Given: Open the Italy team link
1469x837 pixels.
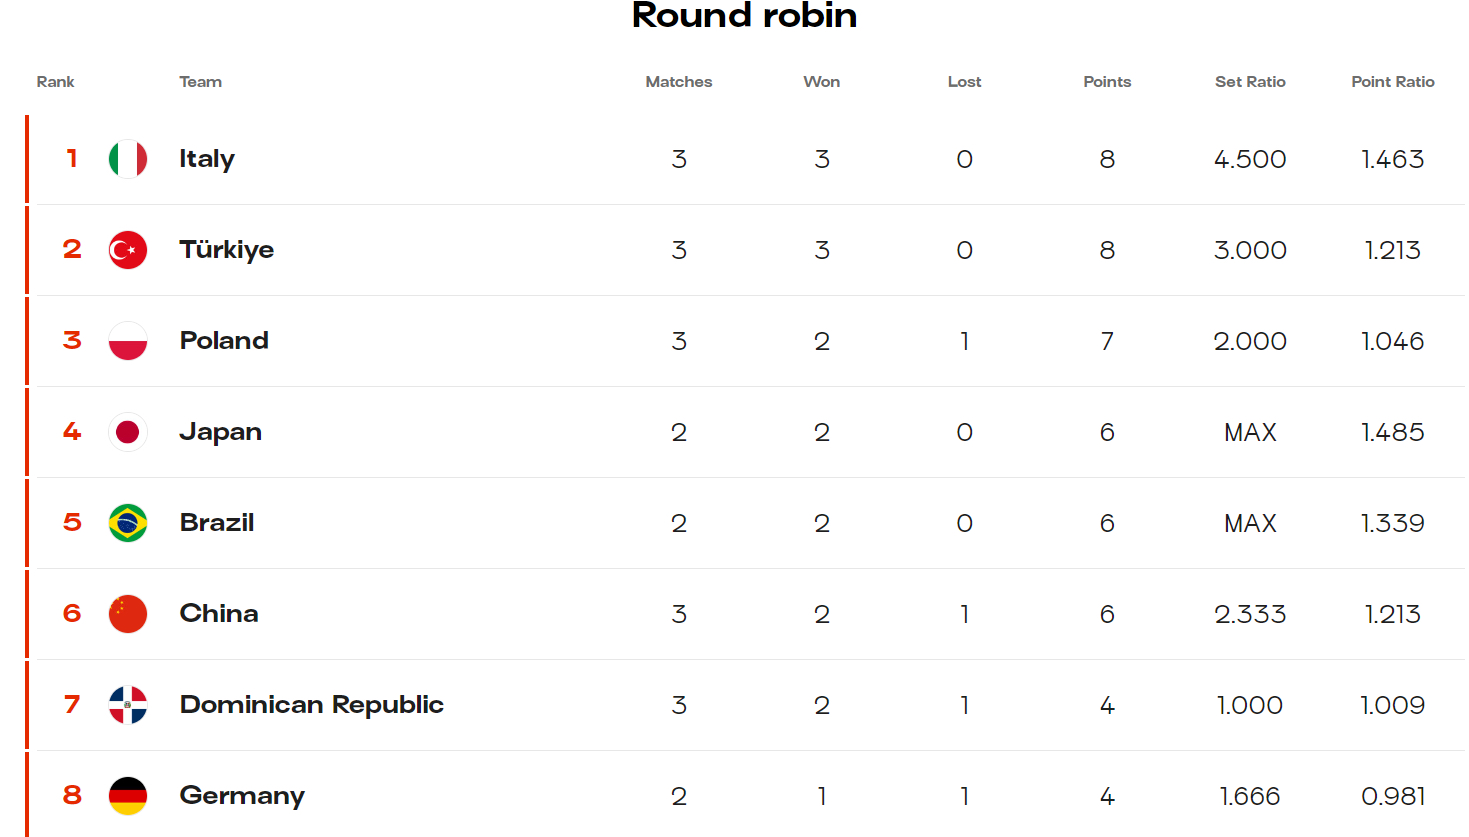Looking at the screenshot, I should pyautogui.click(x=207, y=159).
